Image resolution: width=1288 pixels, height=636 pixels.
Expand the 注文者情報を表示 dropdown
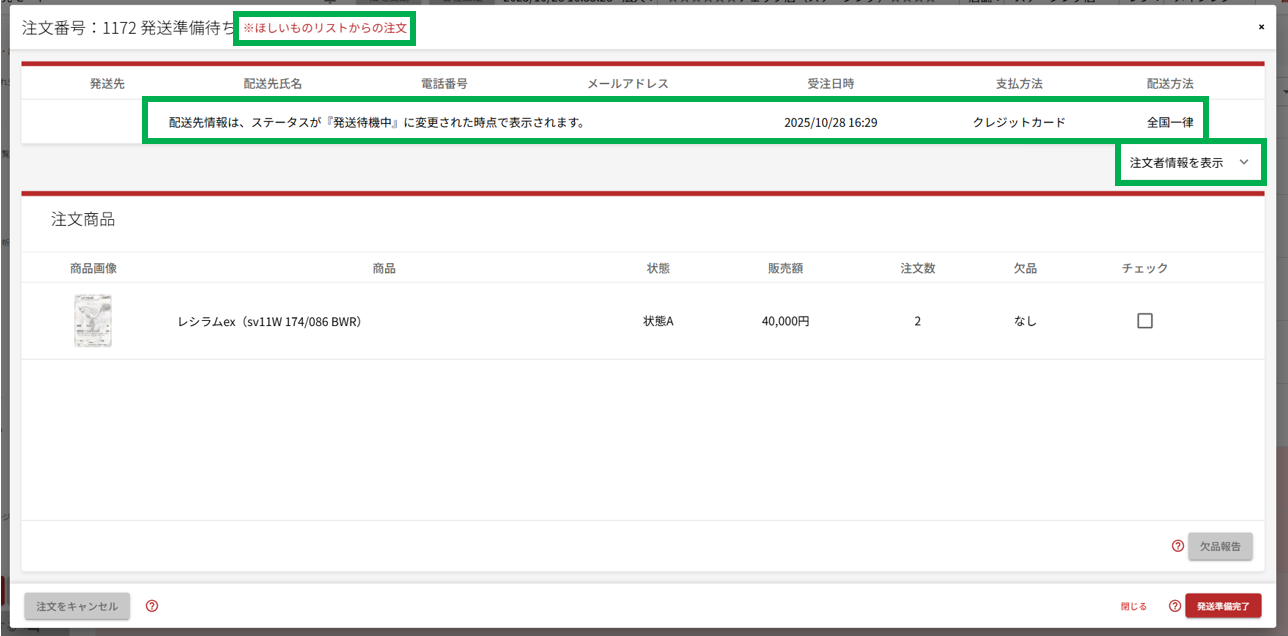1189,162
